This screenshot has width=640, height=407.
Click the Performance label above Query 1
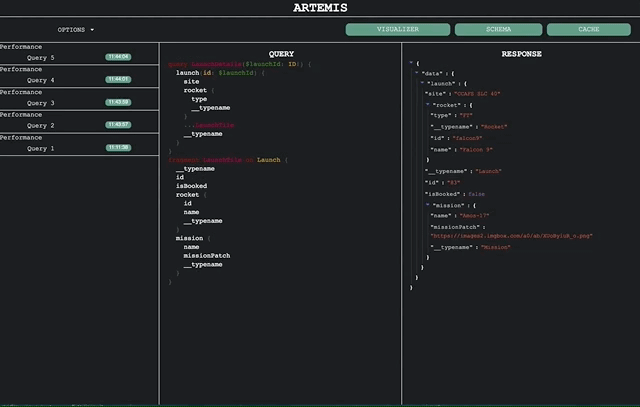(21, 138)
